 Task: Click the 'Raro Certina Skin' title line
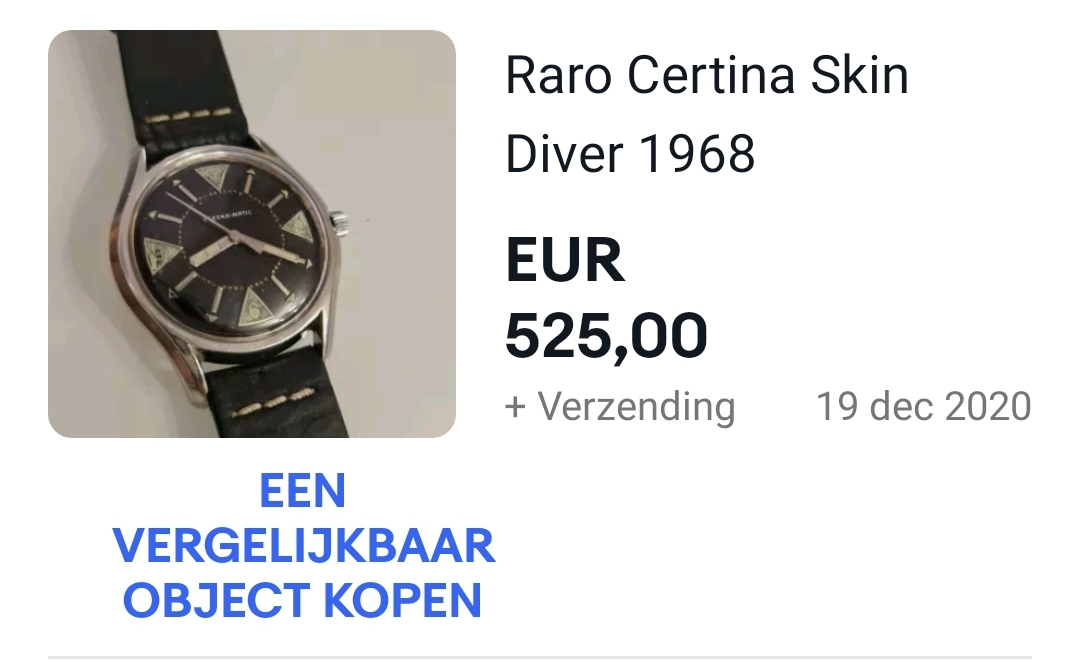[x=707, y=75]
